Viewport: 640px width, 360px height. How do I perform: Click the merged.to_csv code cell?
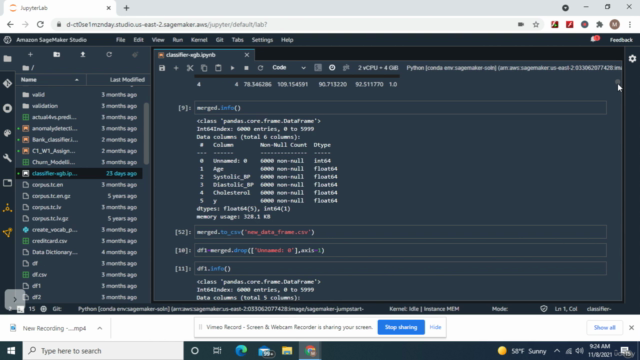point(400,232)
